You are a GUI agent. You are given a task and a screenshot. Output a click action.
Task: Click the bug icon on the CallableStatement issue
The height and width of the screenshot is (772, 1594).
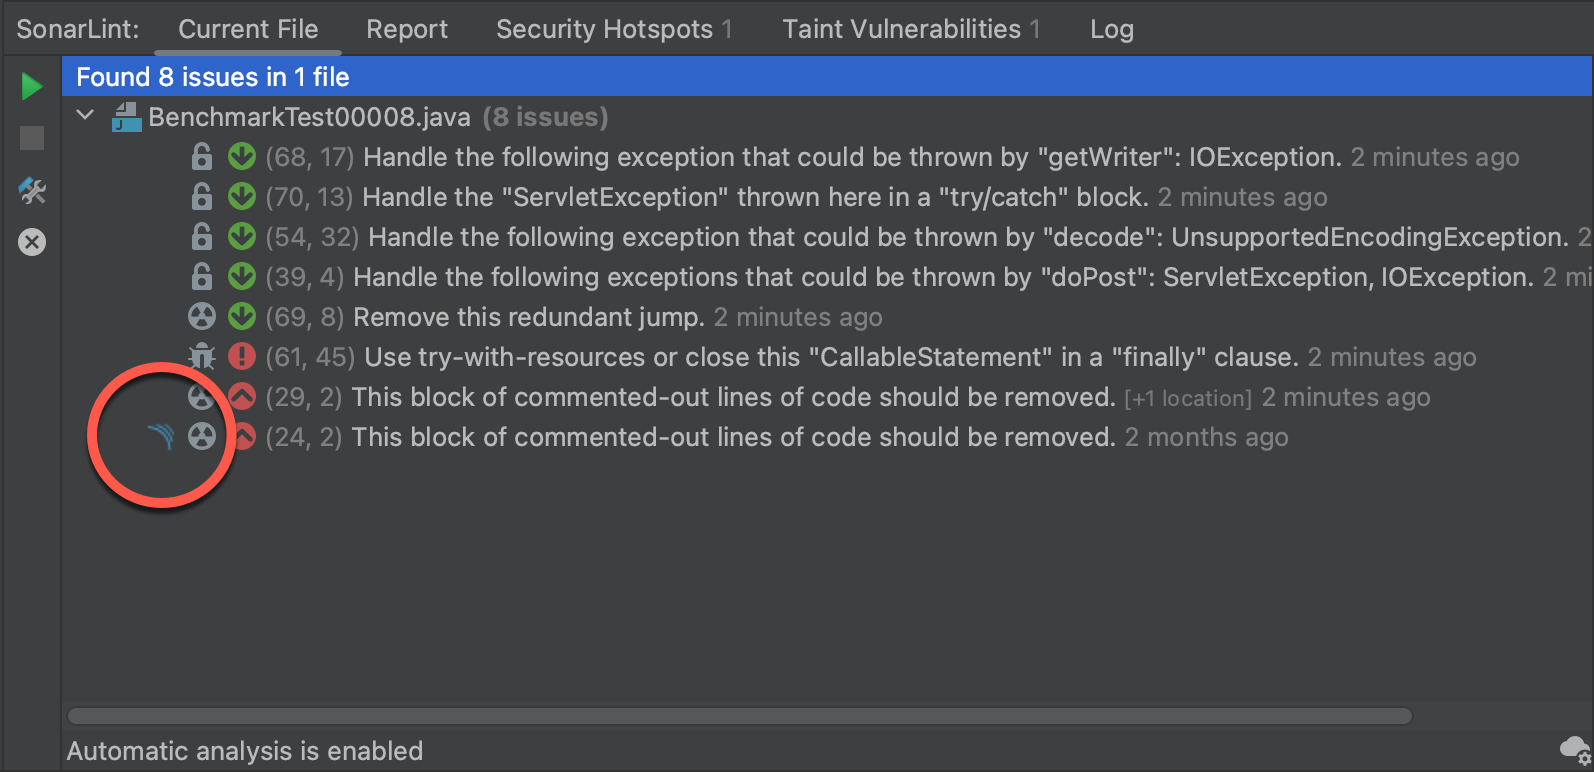point(203,356)
